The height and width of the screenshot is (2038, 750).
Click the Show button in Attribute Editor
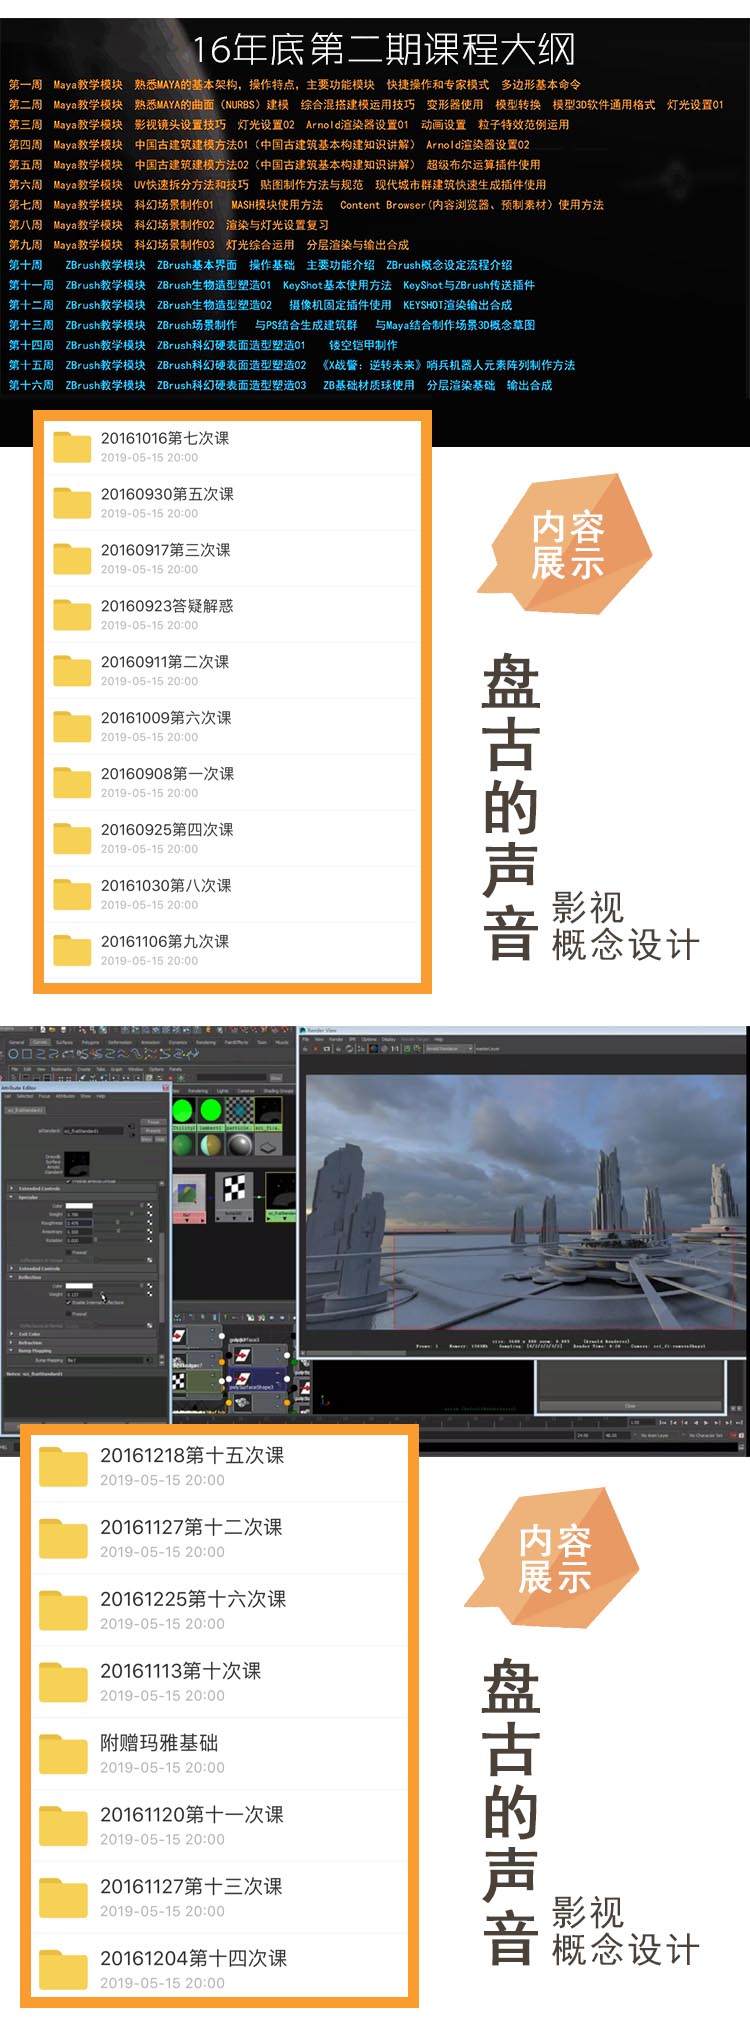click(146, 1139)
